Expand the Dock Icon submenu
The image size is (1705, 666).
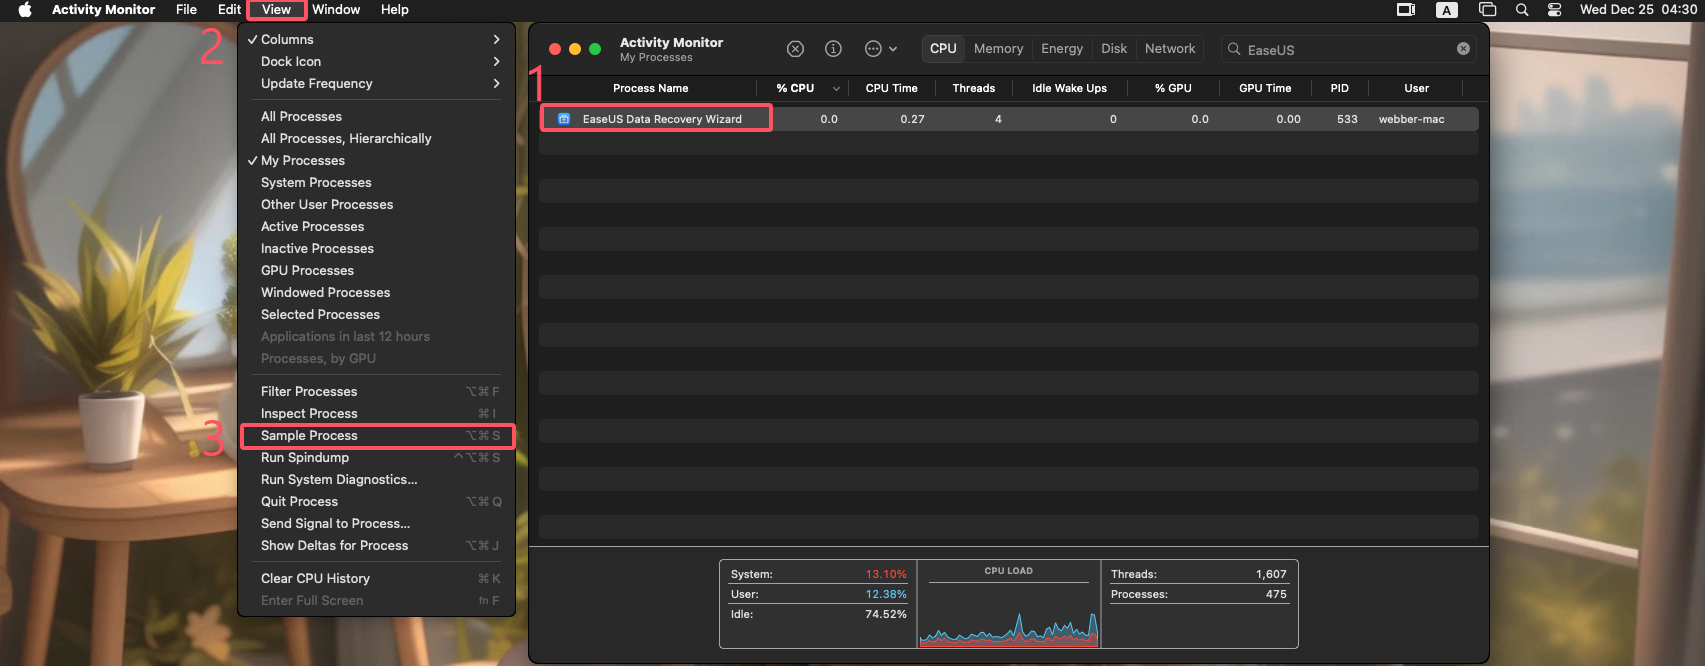[x=376, y=61]
